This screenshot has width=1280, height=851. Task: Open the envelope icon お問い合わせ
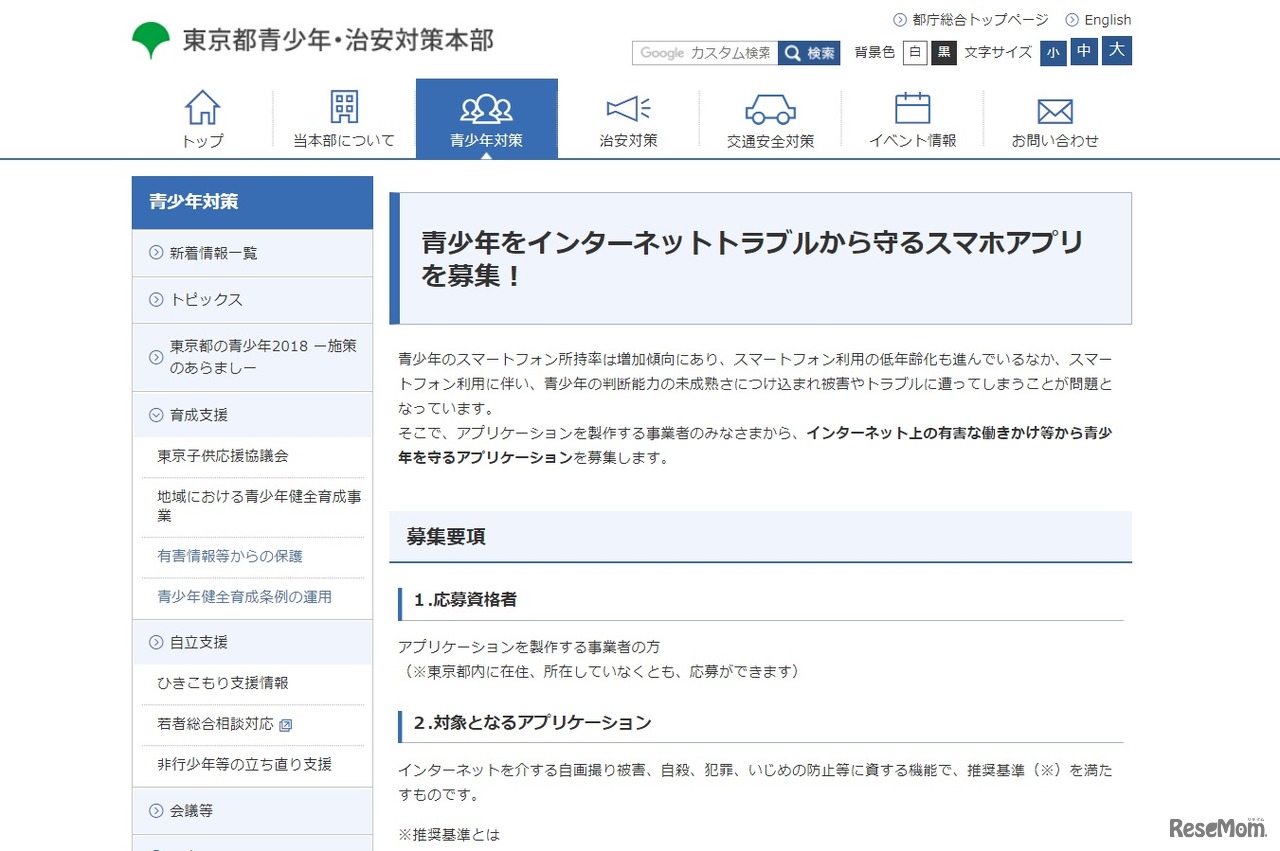click(1055, 110)
